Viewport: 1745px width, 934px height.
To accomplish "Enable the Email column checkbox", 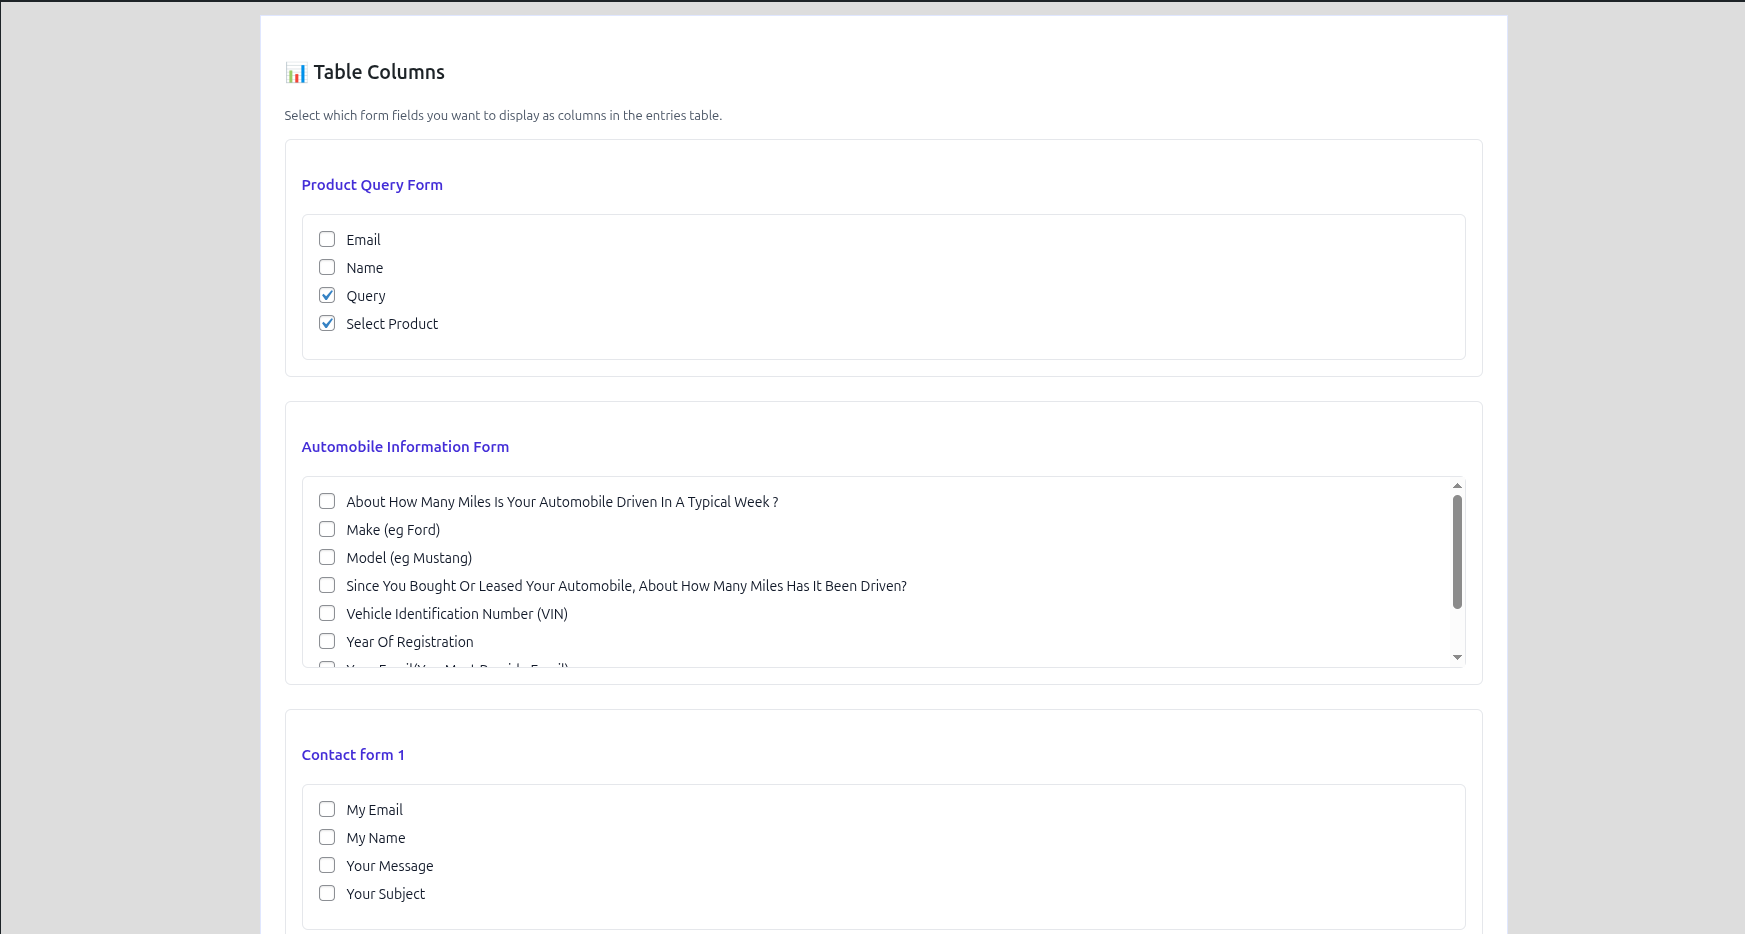I will pos(327,239).
